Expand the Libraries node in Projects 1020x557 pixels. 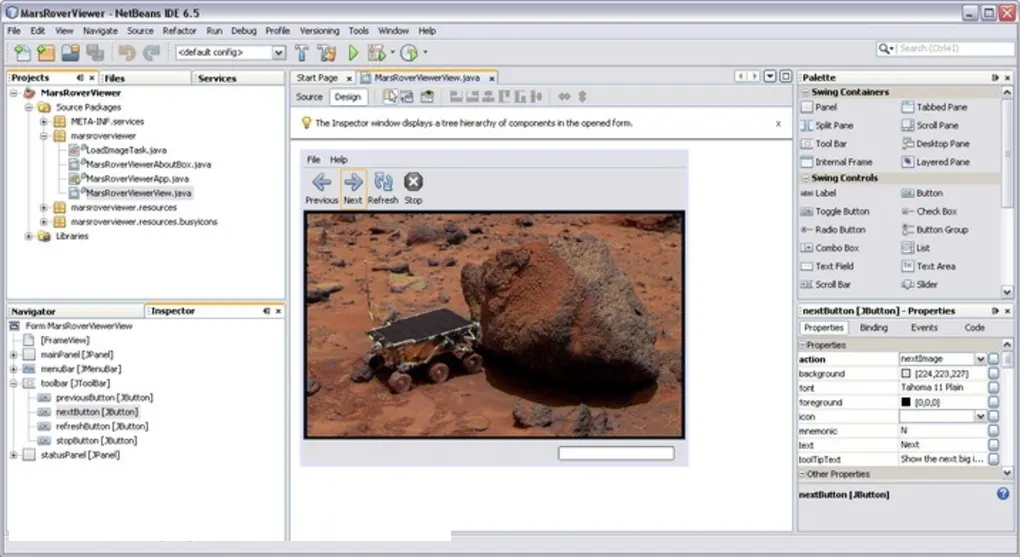pos(29,237)
